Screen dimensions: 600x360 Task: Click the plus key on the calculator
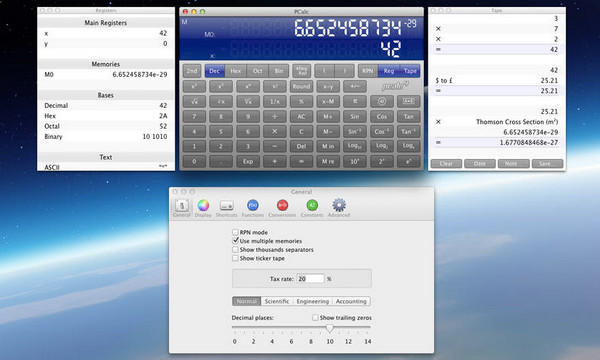tap(274, 161)
